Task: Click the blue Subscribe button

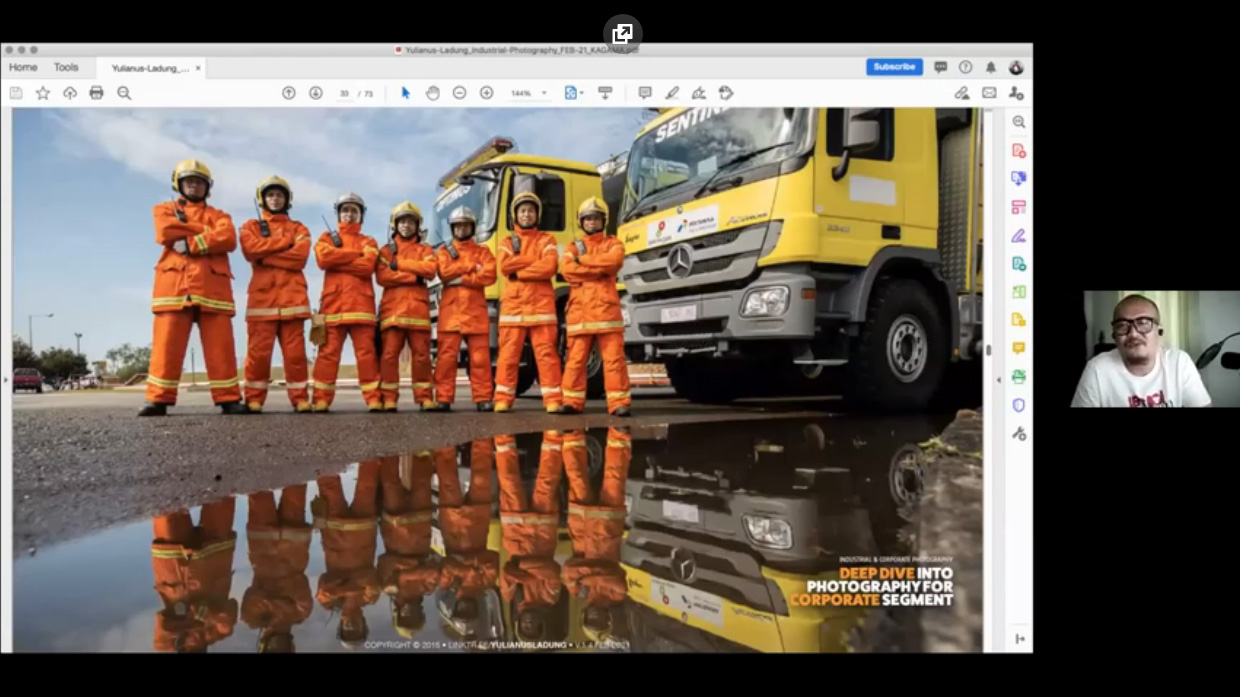Action: pos(894,67)
